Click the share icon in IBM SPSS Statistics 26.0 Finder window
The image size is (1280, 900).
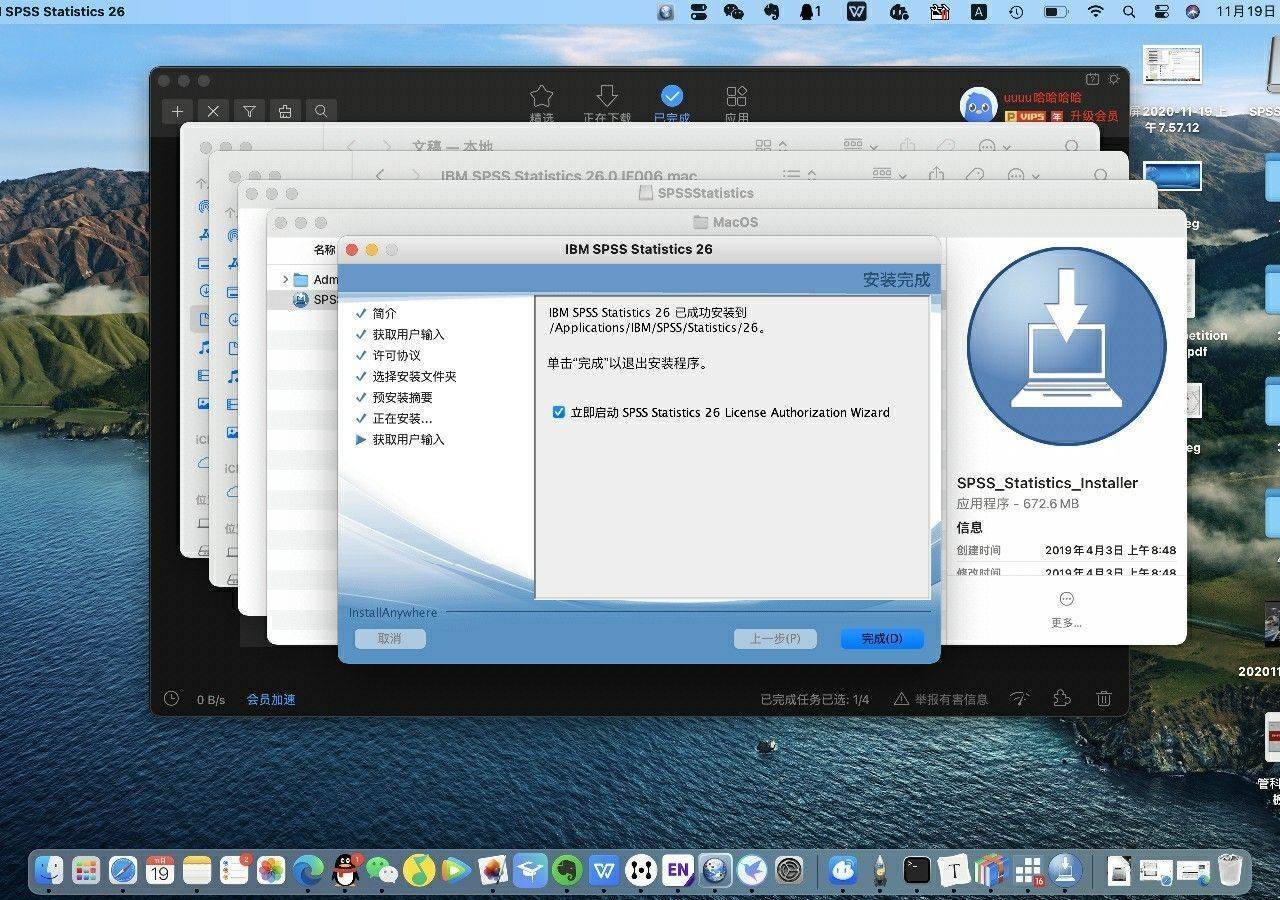937,175
